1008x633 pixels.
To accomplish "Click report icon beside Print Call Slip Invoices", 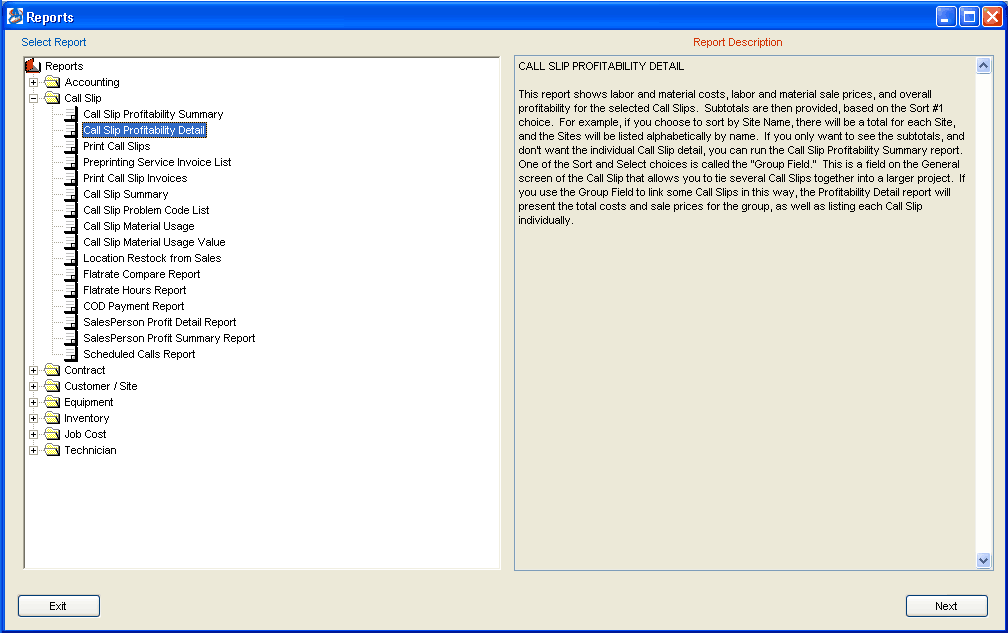I will [x=71, y=179].
